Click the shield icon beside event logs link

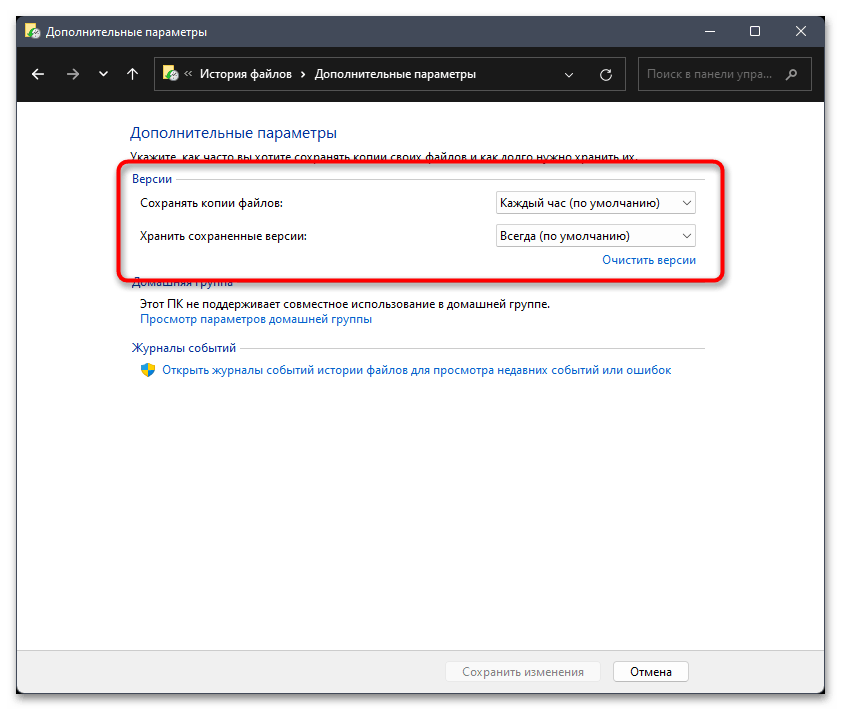[147, 370]
